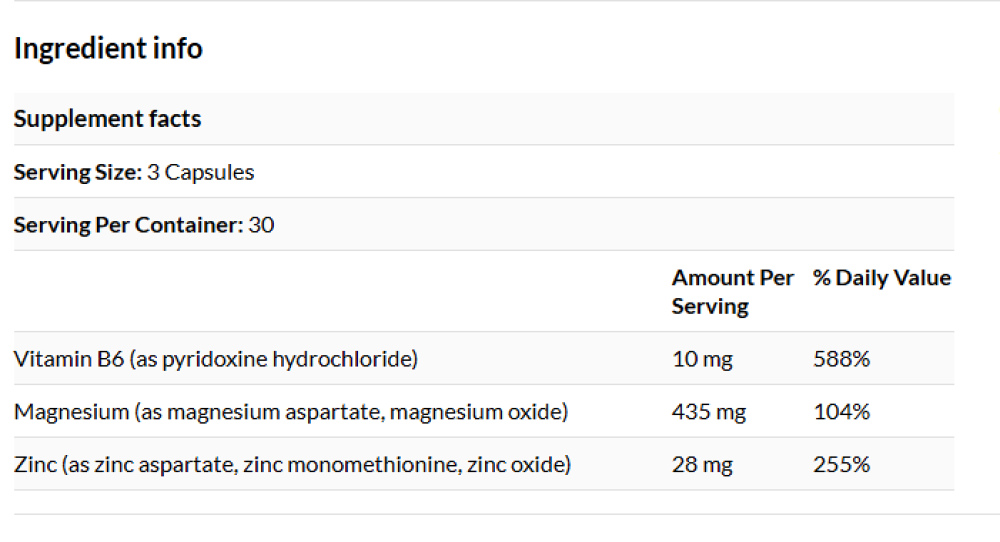Click the % Daily Value column header
Viewport: 1000px width, 542px height.
click(881, 278)
